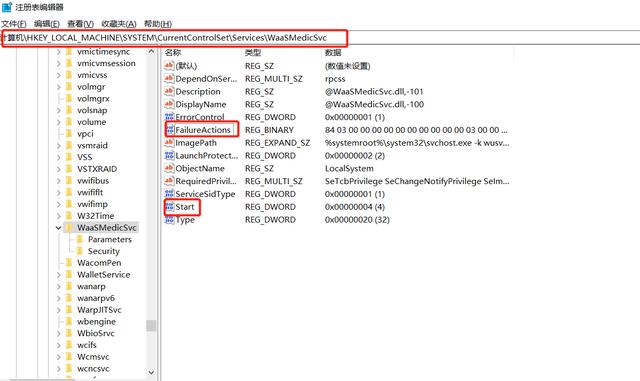Screen dimensions: 640x381
Task: Click the @WaaSMedicSvc.dll,-101 data cell
Action: pyautogui.click(x=374, y=91)
